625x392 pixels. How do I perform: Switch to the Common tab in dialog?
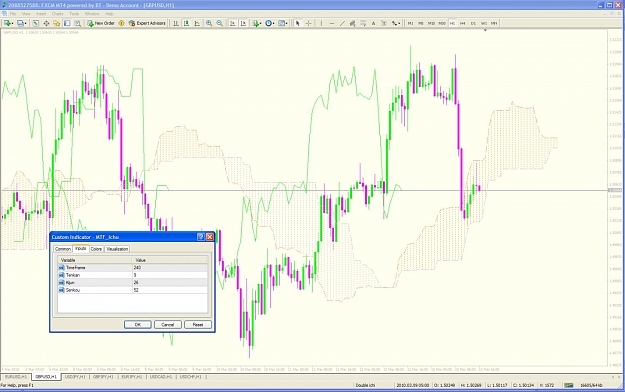pos(63,249)
